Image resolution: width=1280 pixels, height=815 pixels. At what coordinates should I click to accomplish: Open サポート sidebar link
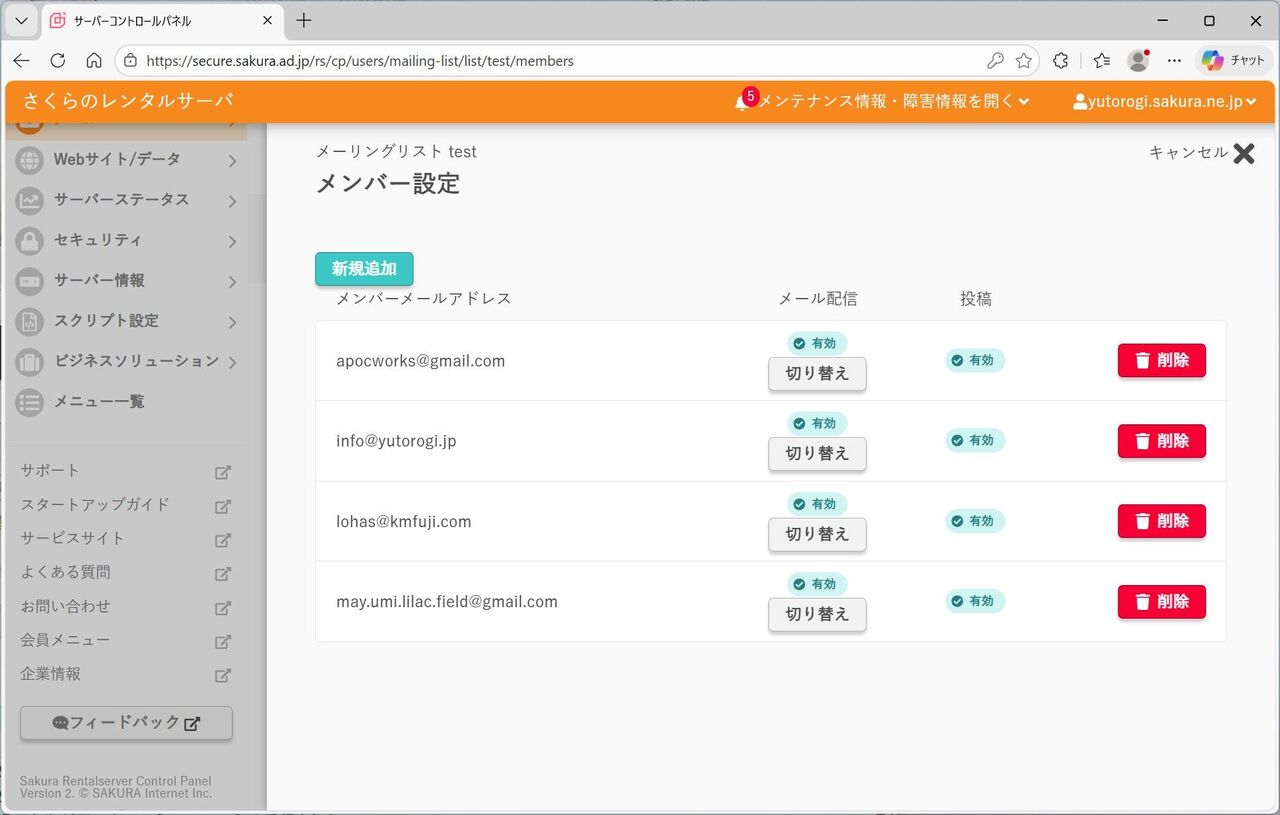pyautogui.click(x=50, y=470)
